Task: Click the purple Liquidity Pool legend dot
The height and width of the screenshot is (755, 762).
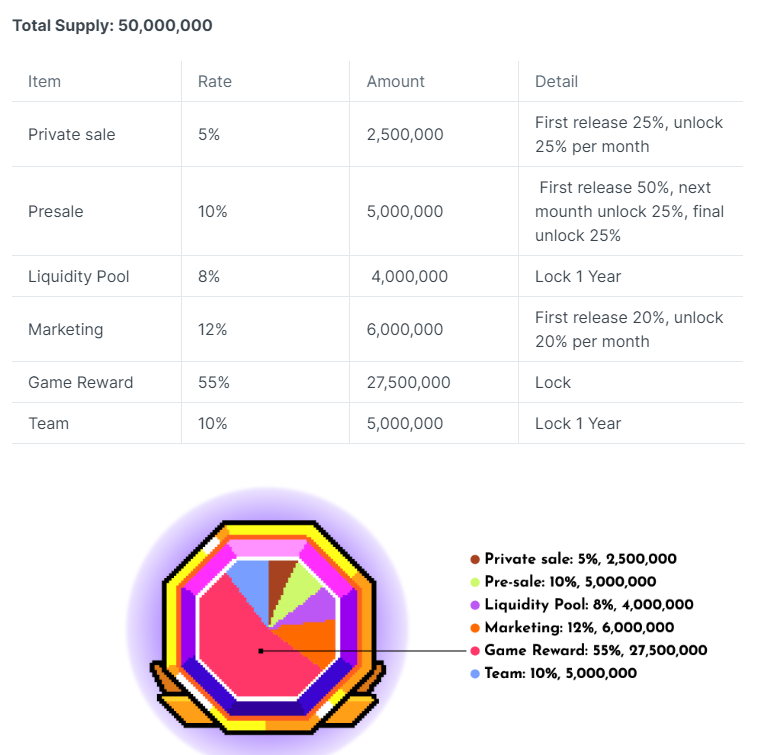Action: pos(475,605)
